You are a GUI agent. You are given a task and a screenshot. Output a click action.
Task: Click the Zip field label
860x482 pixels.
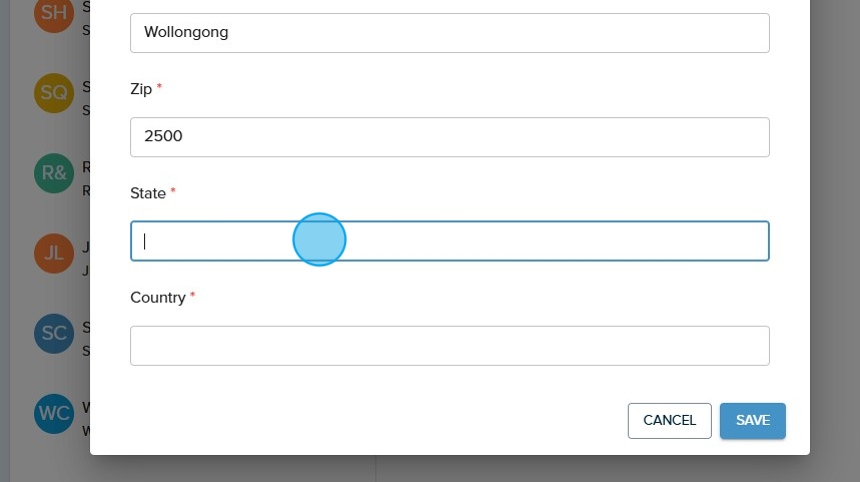[x=141, y=89]
